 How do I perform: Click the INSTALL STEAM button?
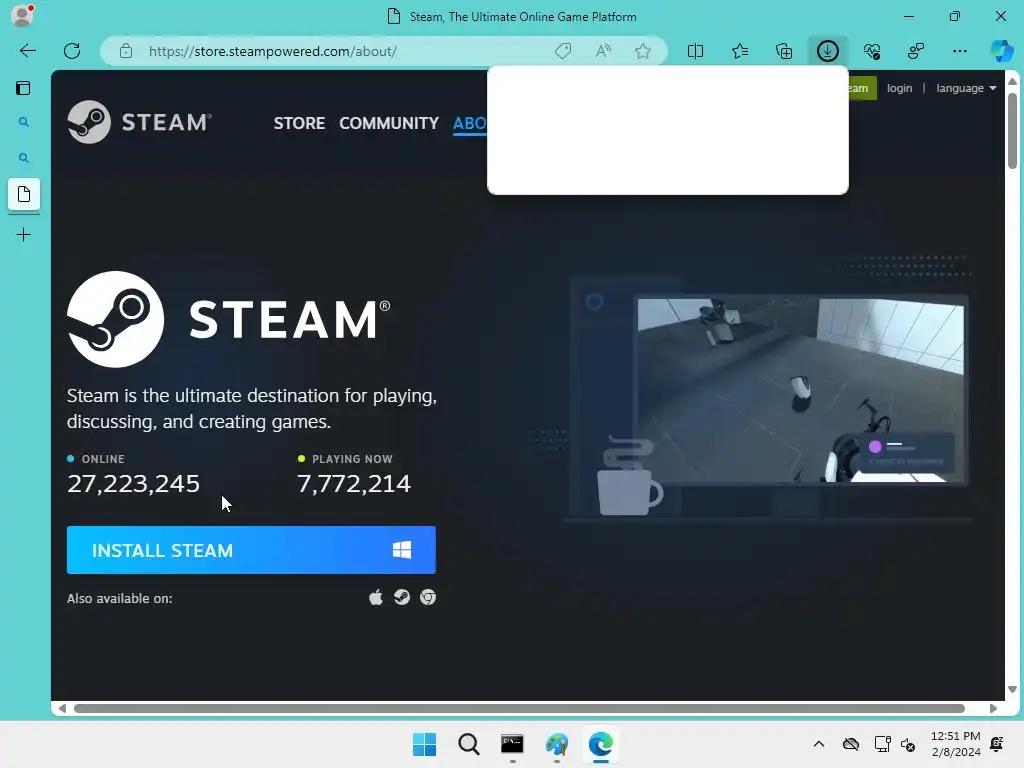[251, 550]
